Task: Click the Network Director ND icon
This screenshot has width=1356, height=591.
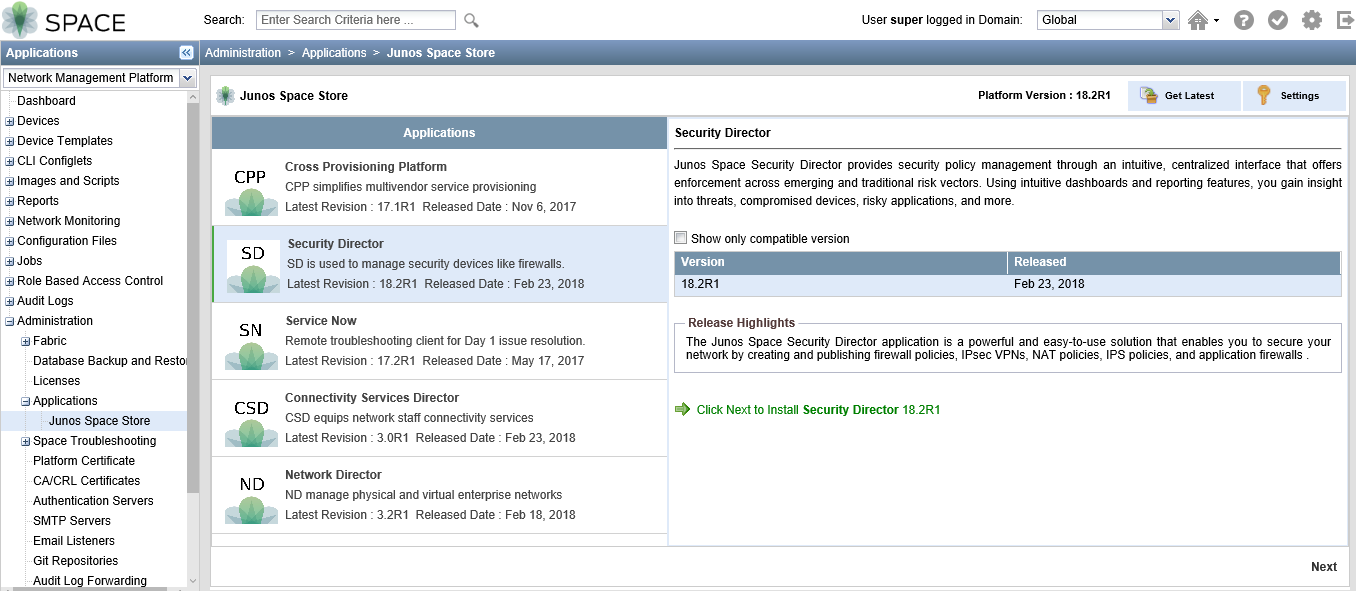Action: (x=251, y=498)
